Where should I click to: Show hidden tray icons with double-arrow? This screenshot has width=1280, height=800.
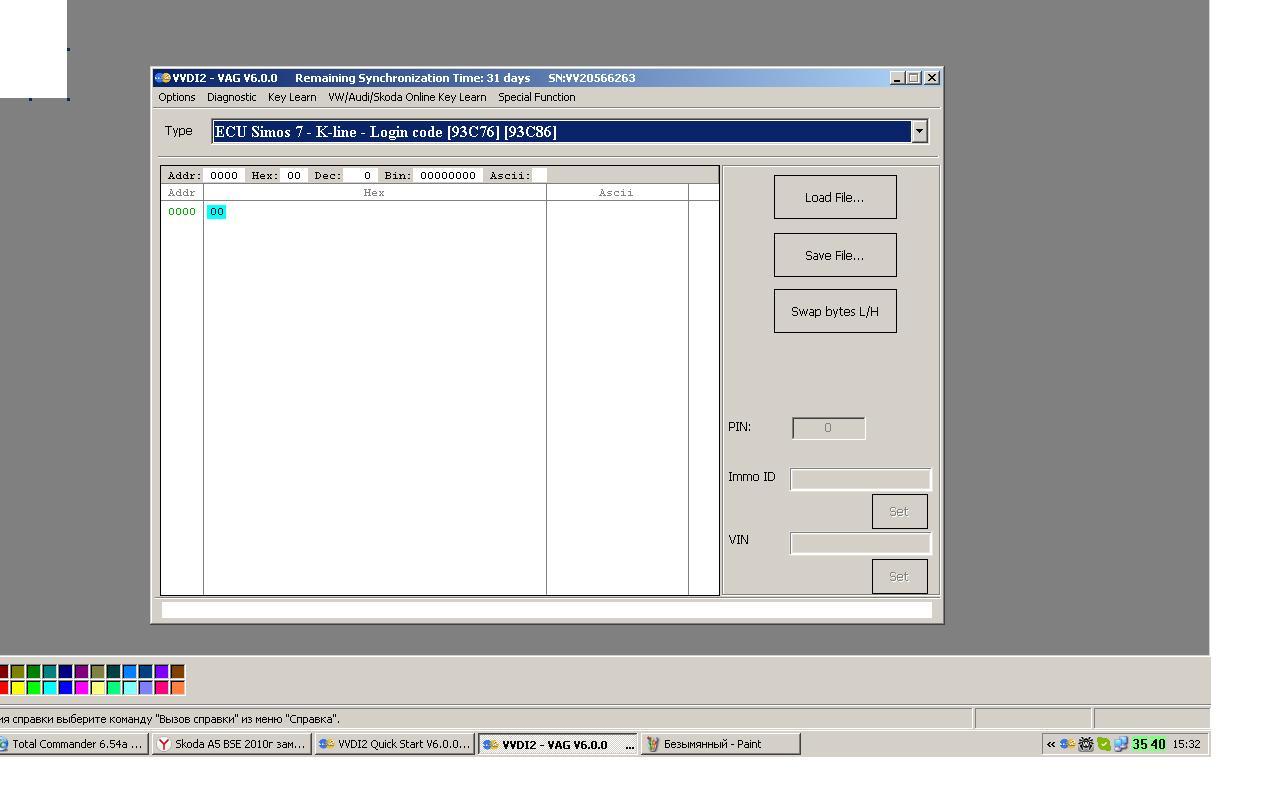[x=1051, y=744]
